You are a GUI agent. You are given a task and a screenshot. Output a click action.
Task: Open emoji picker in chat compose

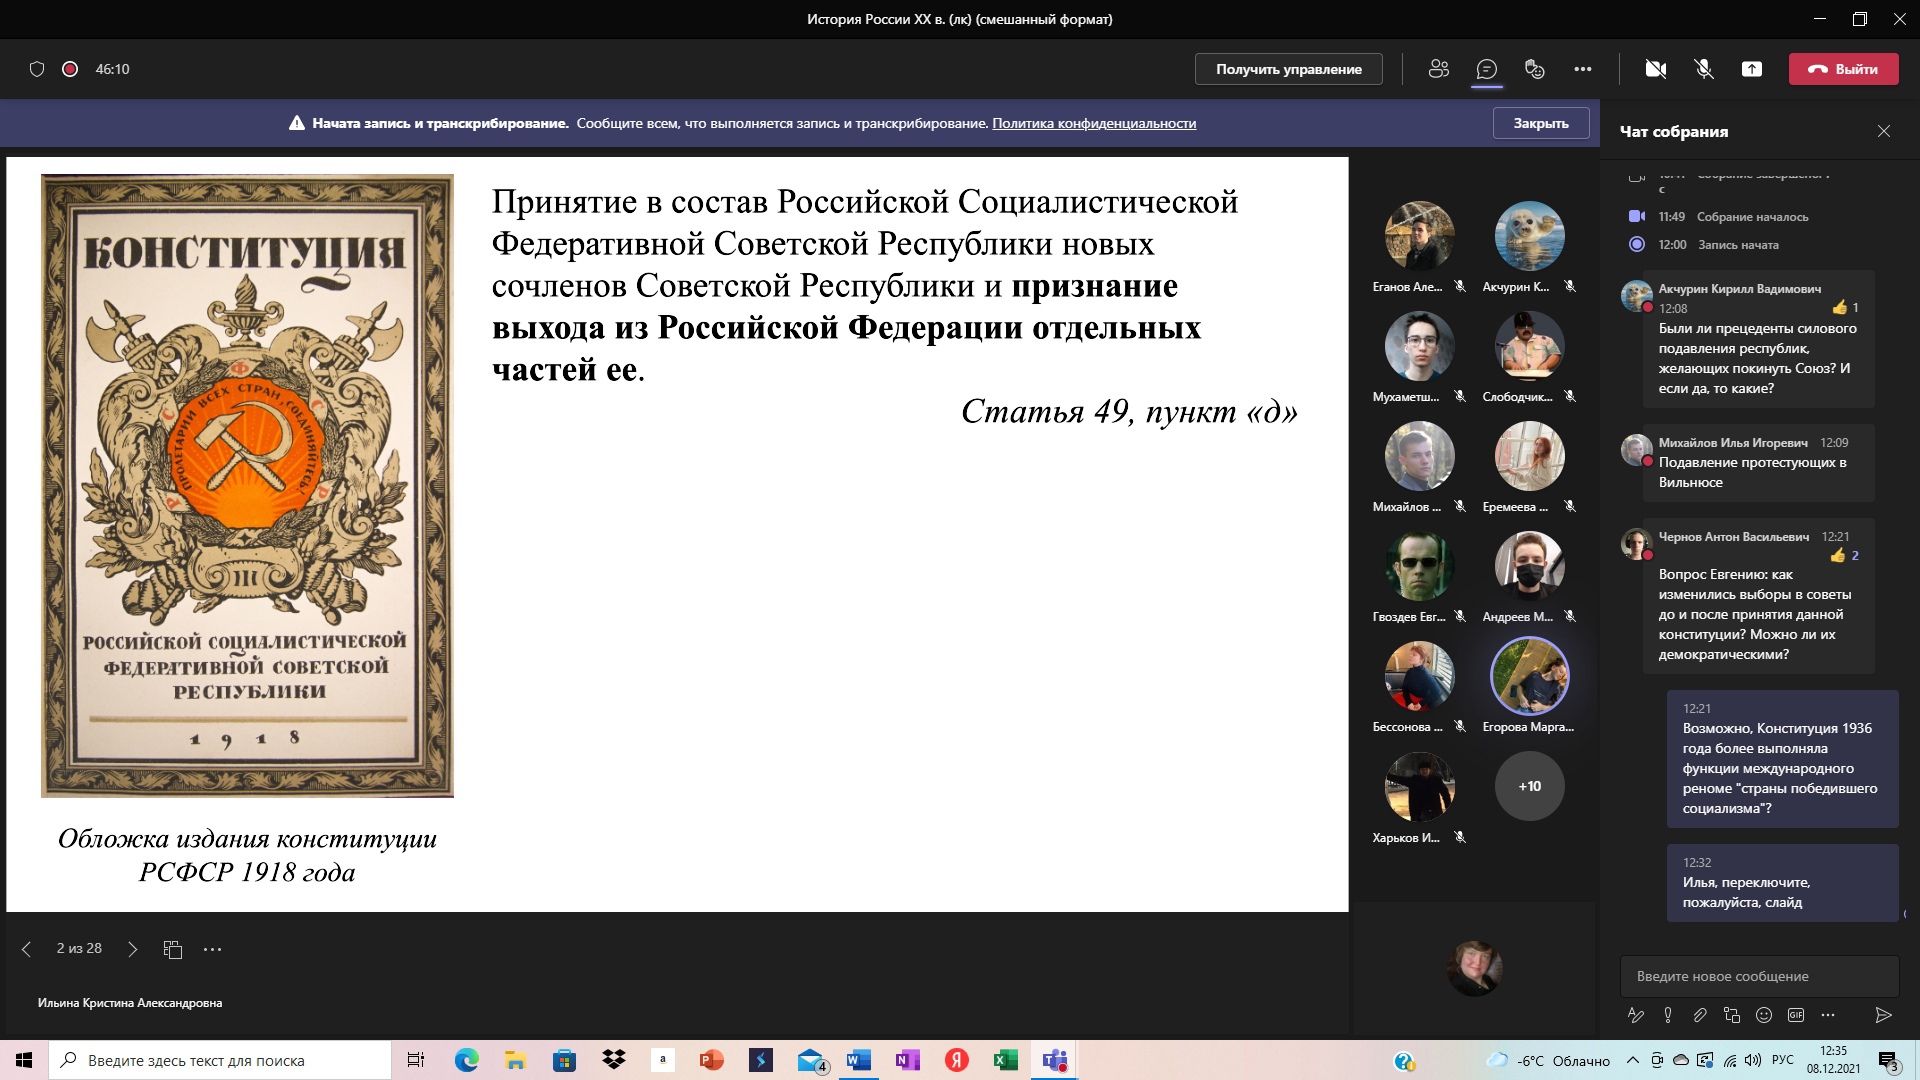[x=1764, y=1015]
